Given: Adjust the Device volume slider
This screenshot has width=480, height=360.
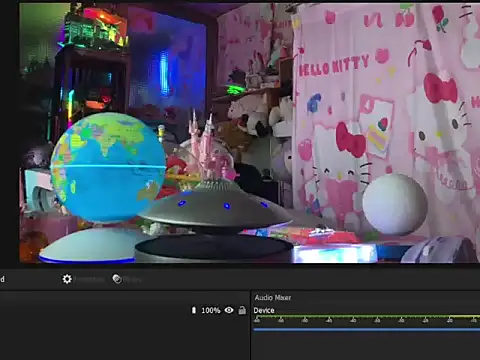Looking at the screenshot, I should click(366, 329).
